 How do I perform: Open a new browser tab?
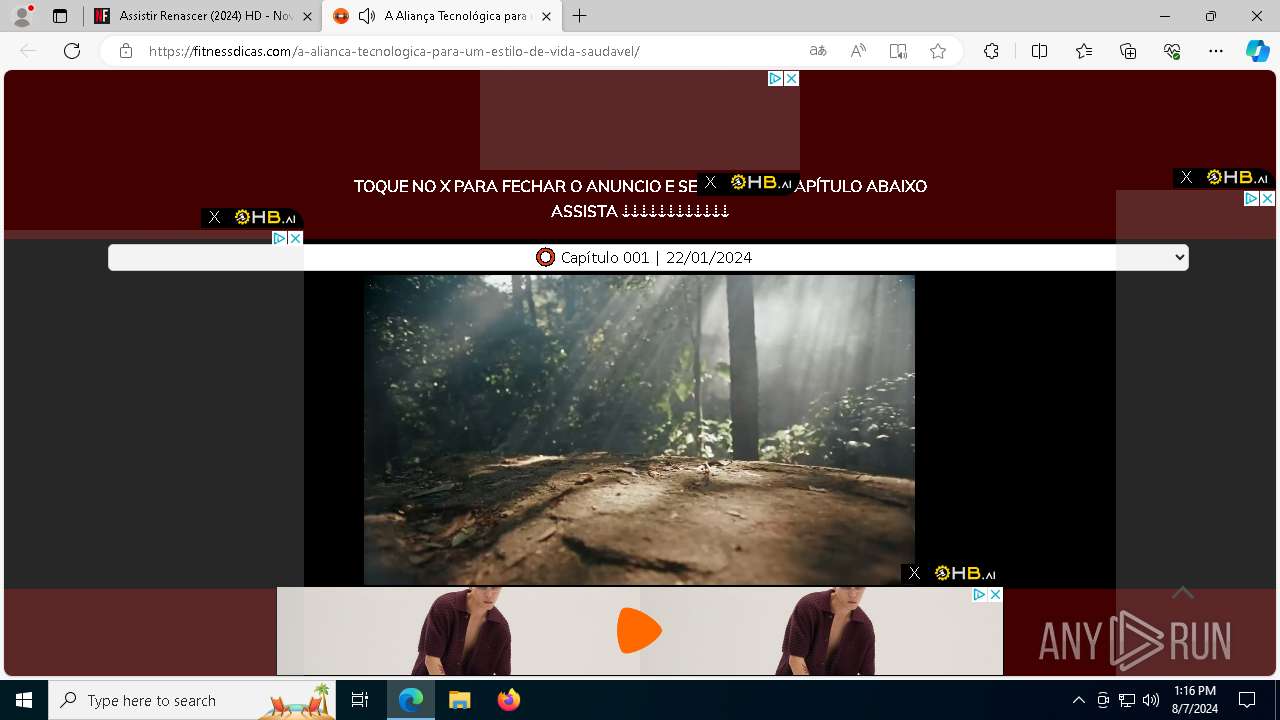click(579, 16)
